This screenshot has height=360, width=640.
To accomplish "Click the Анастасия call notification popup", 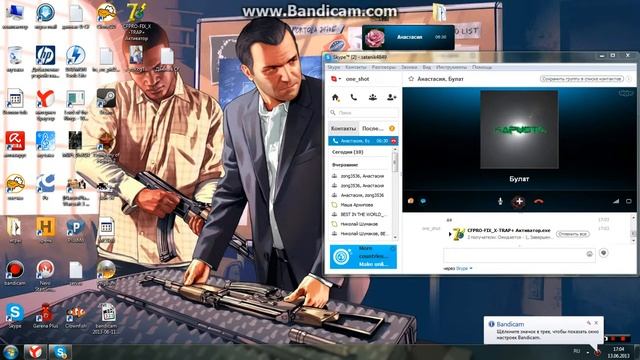I will [x=408, y=37].
